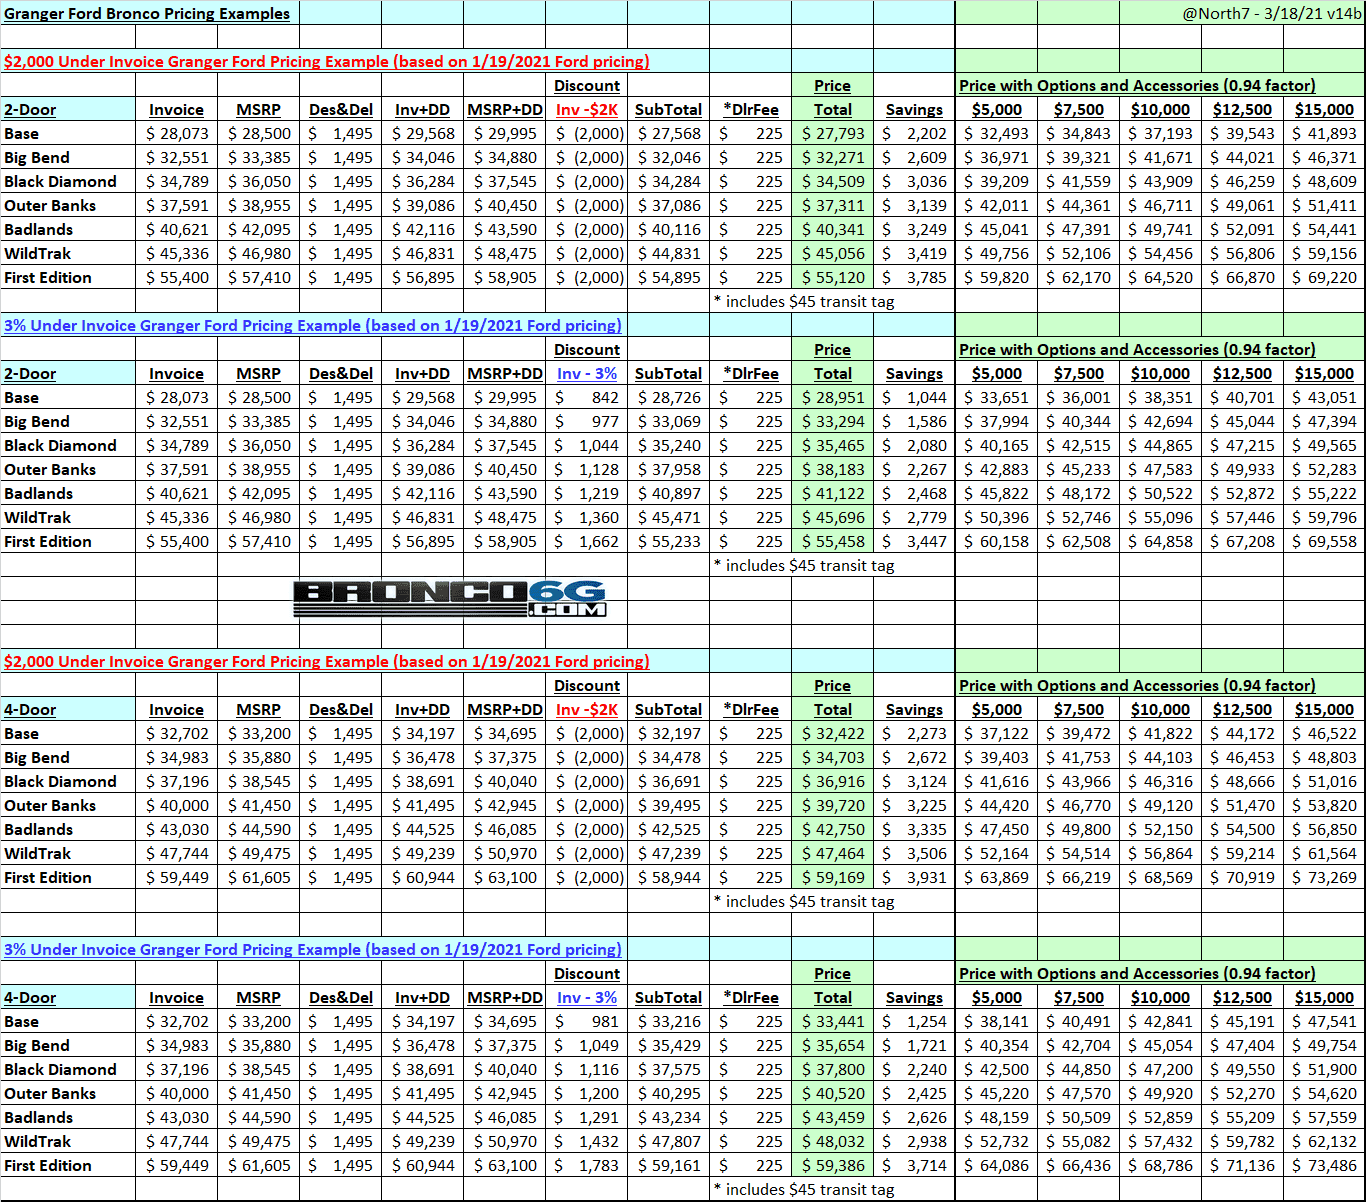The height and width of the screenshot is (1202, 1366).
Task: Select the $43,459 Badlands price total
Action: (x=832, y=1117)
